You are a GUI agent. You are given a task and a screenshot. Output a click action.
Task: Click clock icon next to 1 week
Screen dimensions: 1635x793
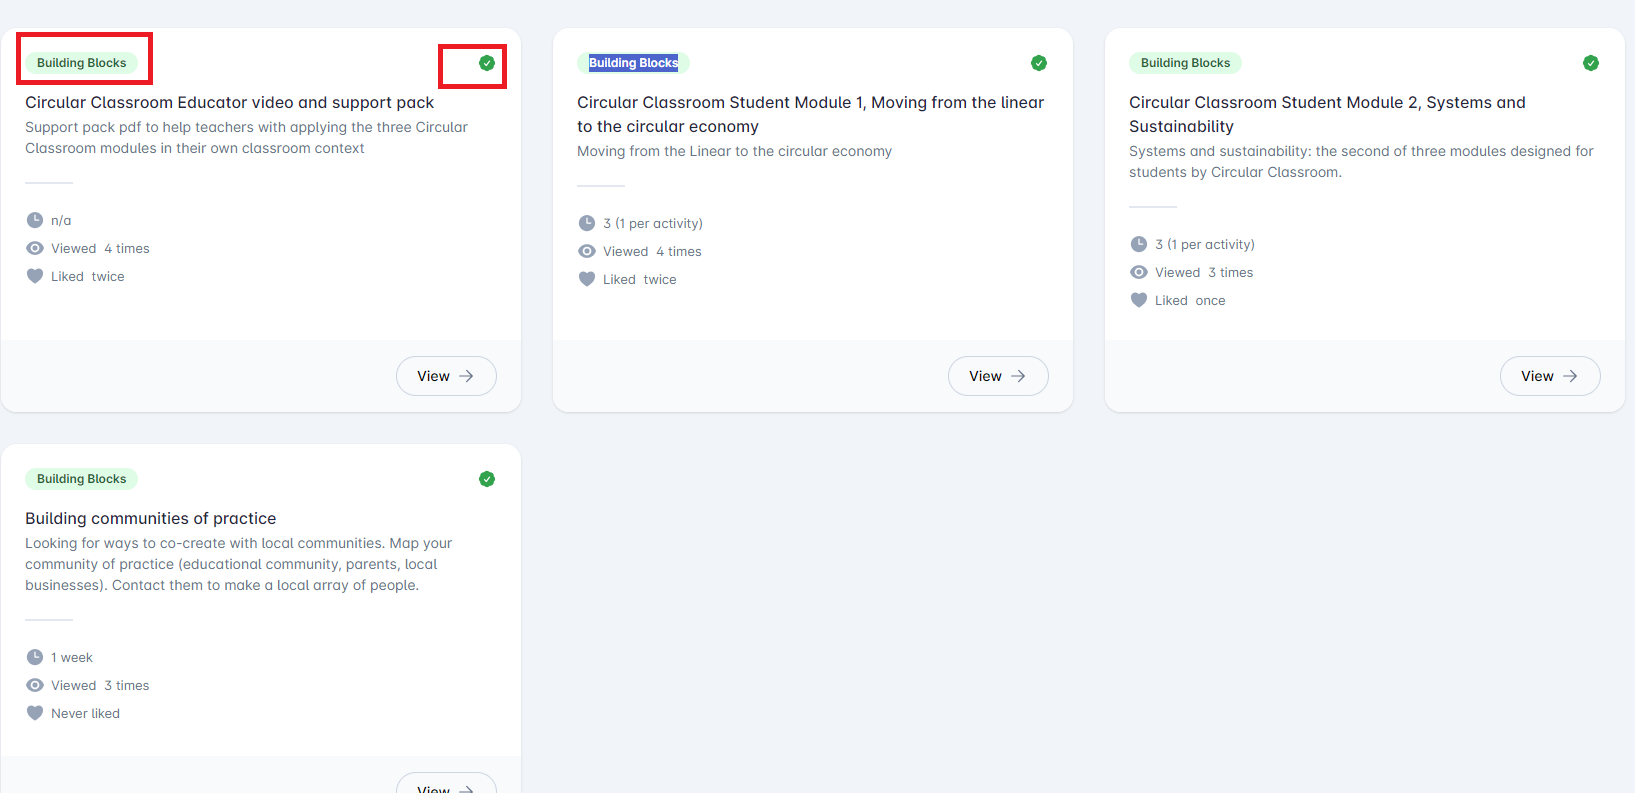pyautogui.click(x=35, y=657)
